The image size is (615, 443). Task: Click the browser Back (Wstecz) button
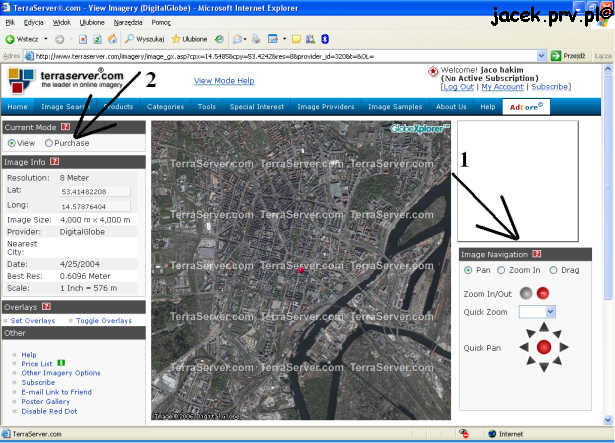click(x=22, y=39)
